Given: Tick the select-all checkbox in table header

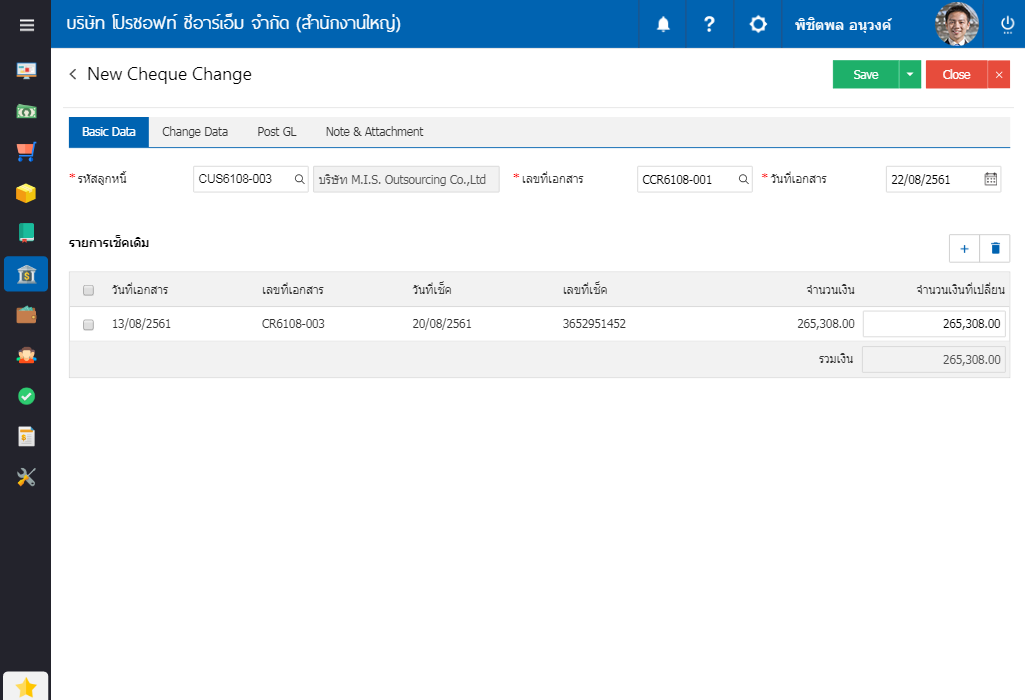Looking at the screenshot, I should pos(88,290).
